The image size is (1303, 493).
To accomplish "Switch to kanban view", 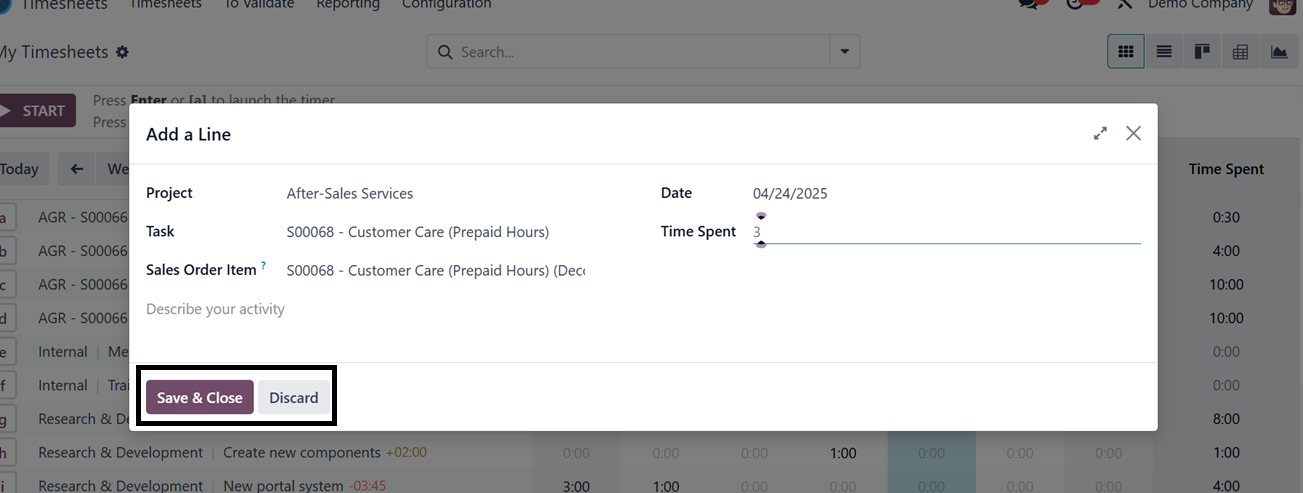I will point(1202,52).
